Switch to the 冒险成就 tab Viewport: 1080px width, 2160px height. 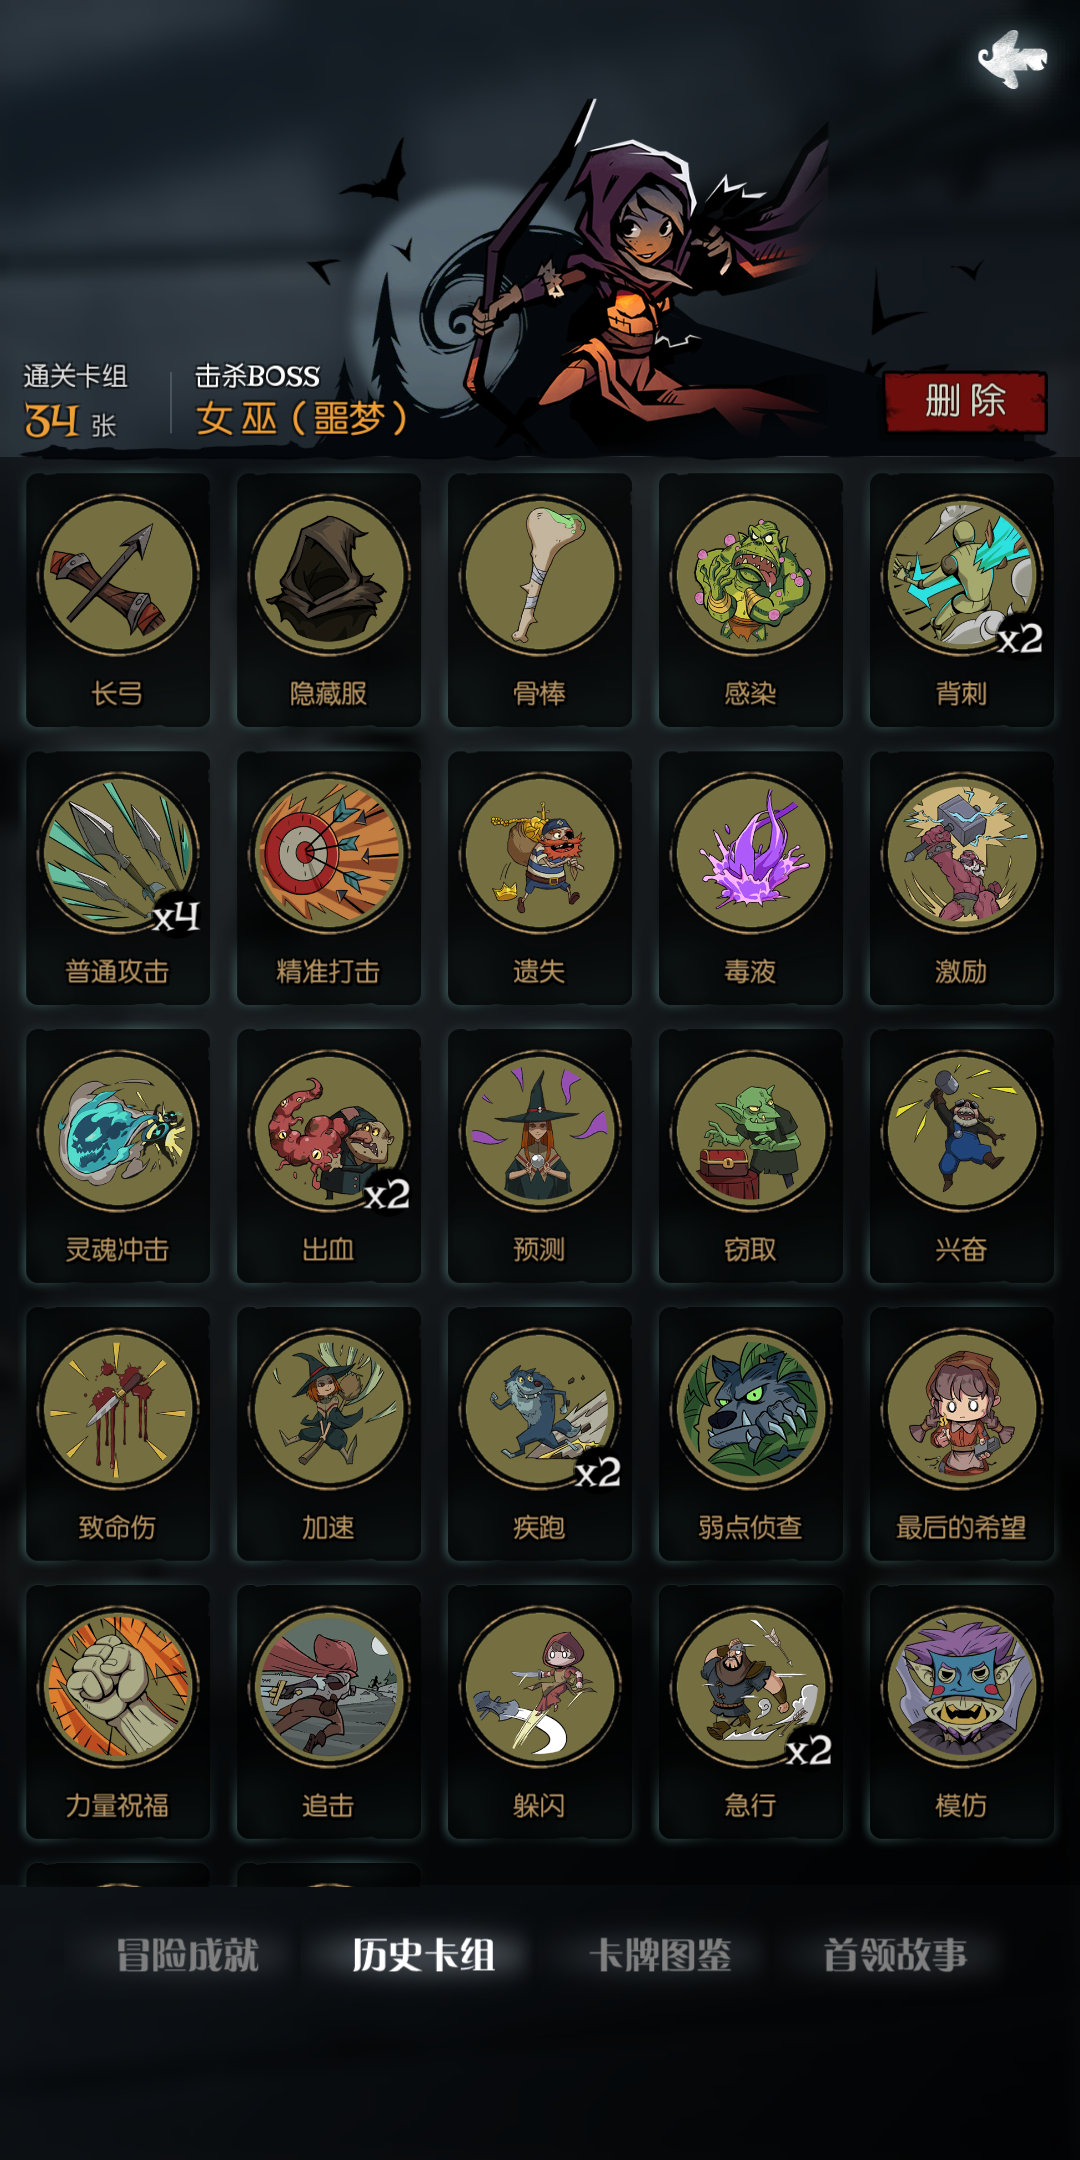pyautogui.click(x=187, y=1955)
